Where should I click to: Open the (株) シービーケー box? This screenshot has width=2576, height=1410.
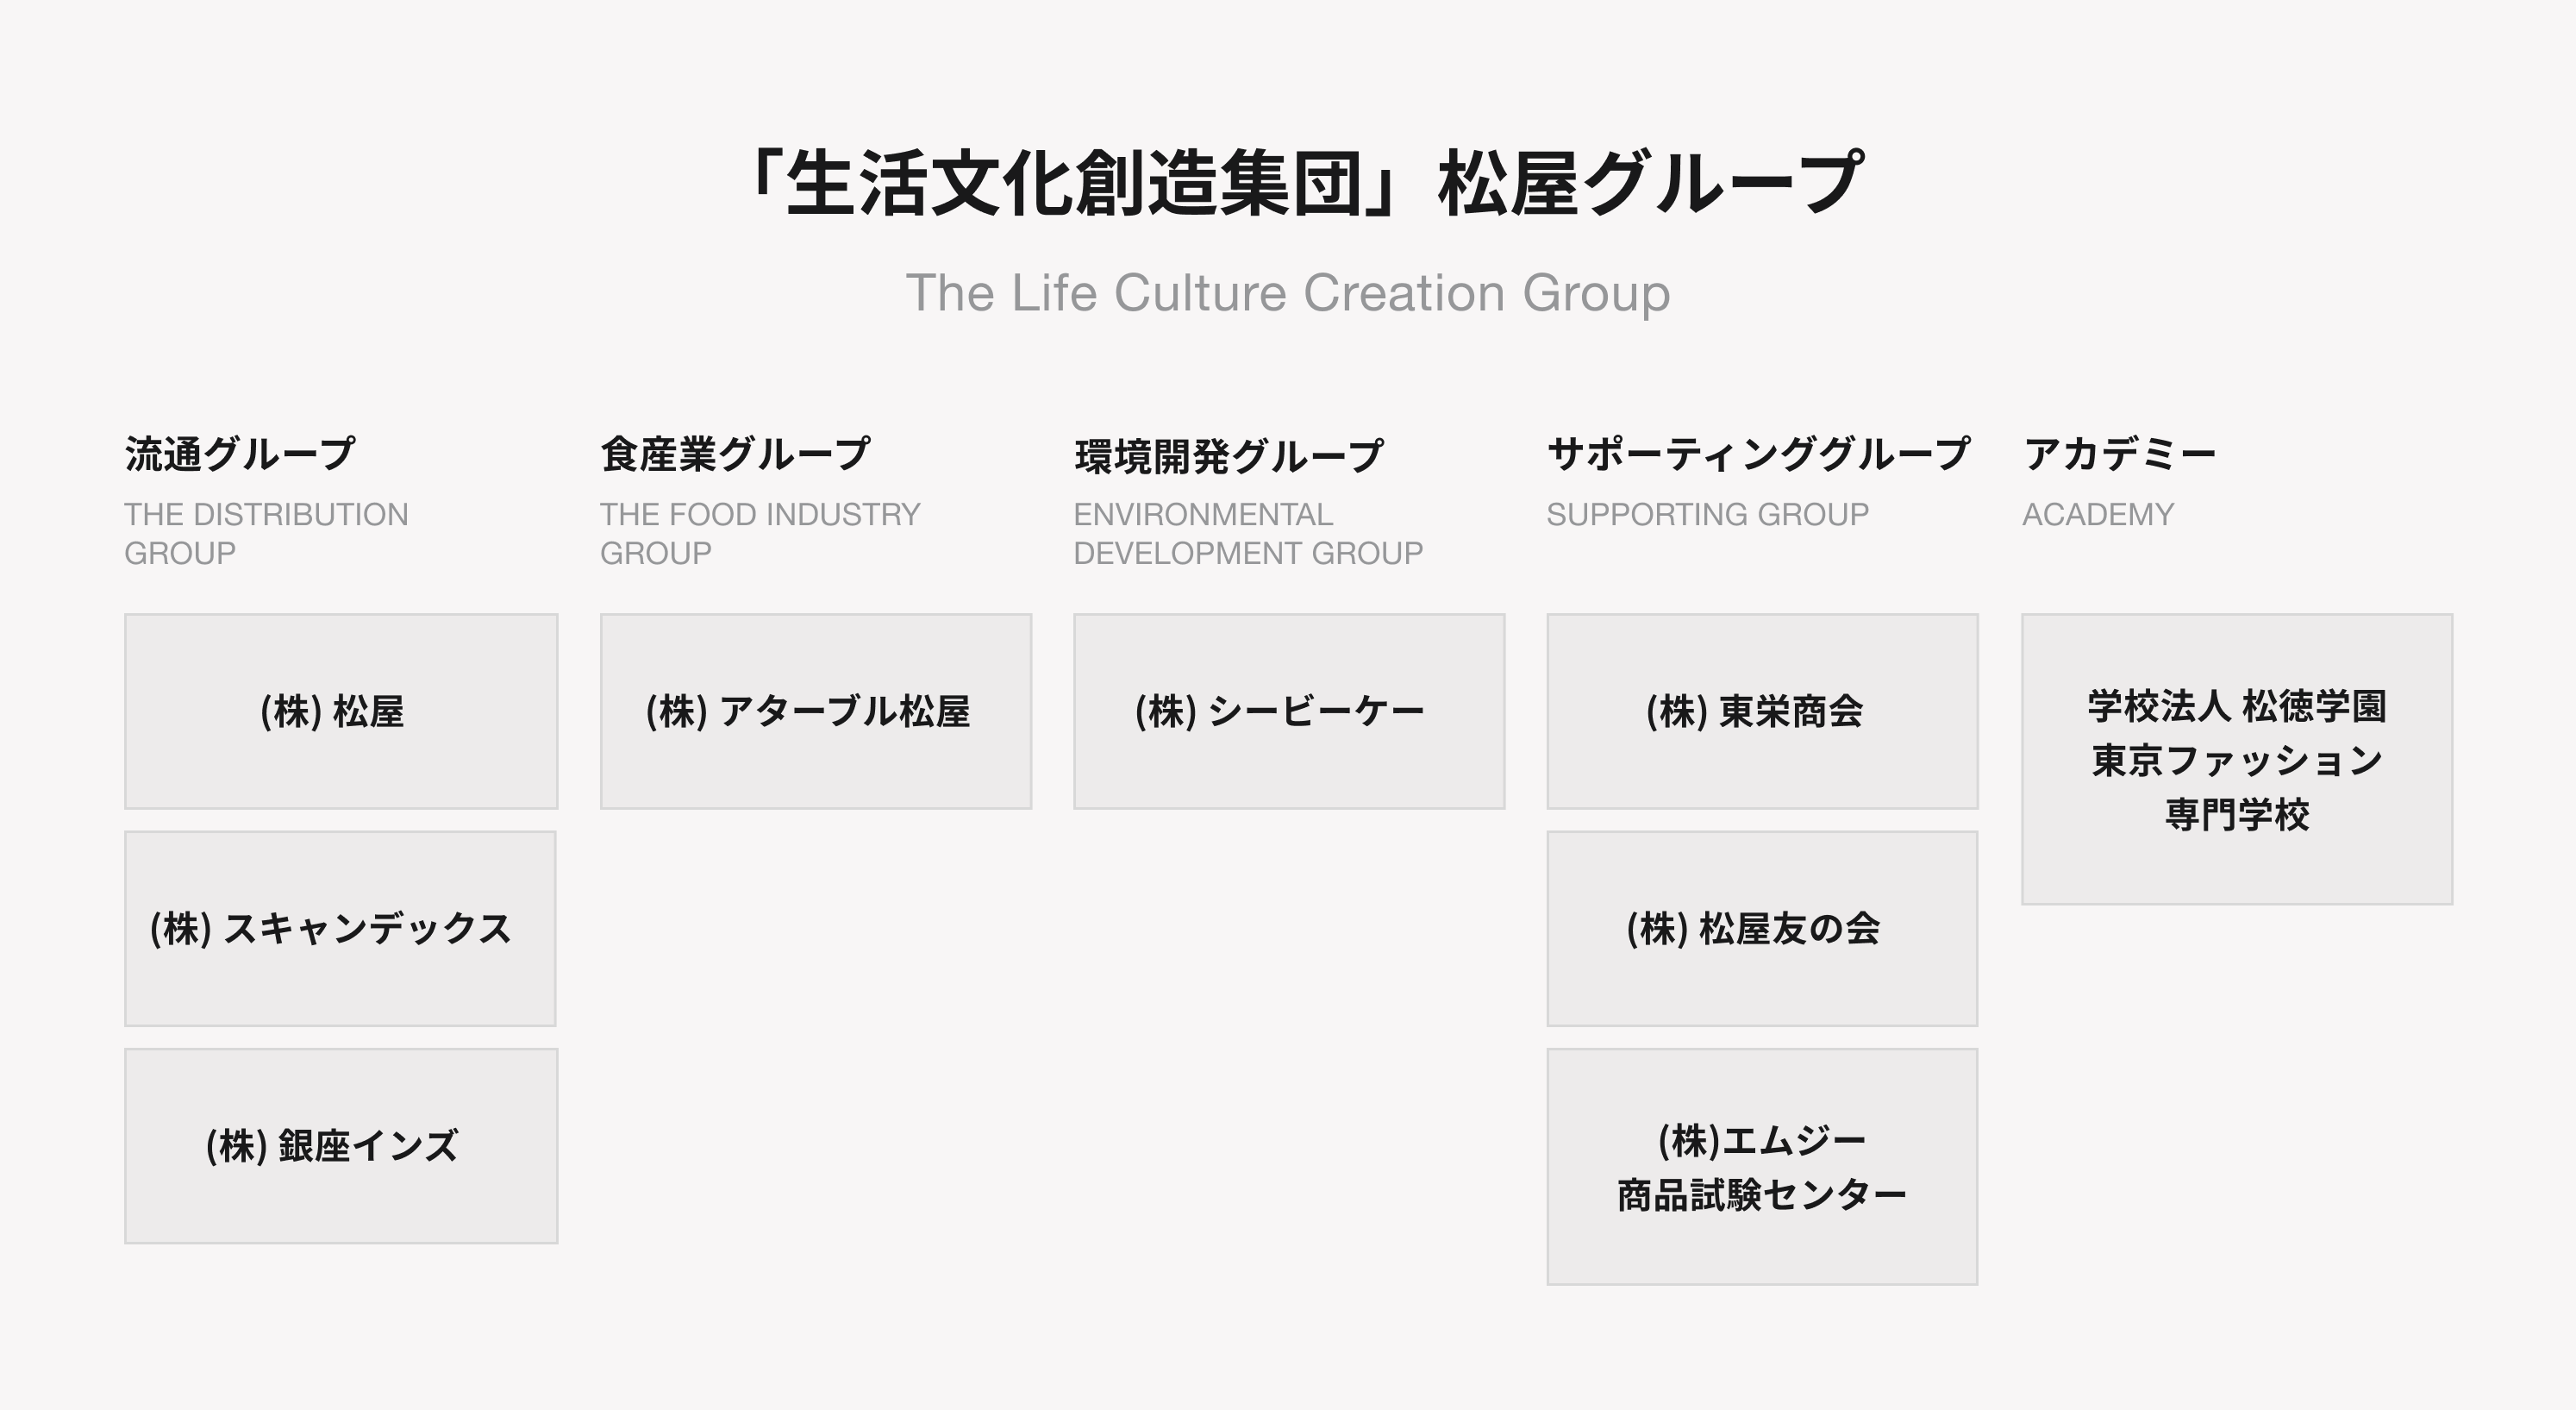(1289, 711)
